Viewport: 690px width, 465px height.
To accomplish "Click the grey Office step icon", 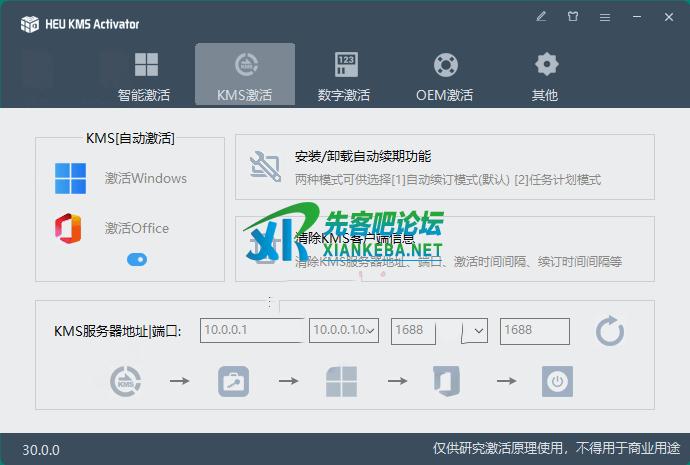I will click(445, 381).
